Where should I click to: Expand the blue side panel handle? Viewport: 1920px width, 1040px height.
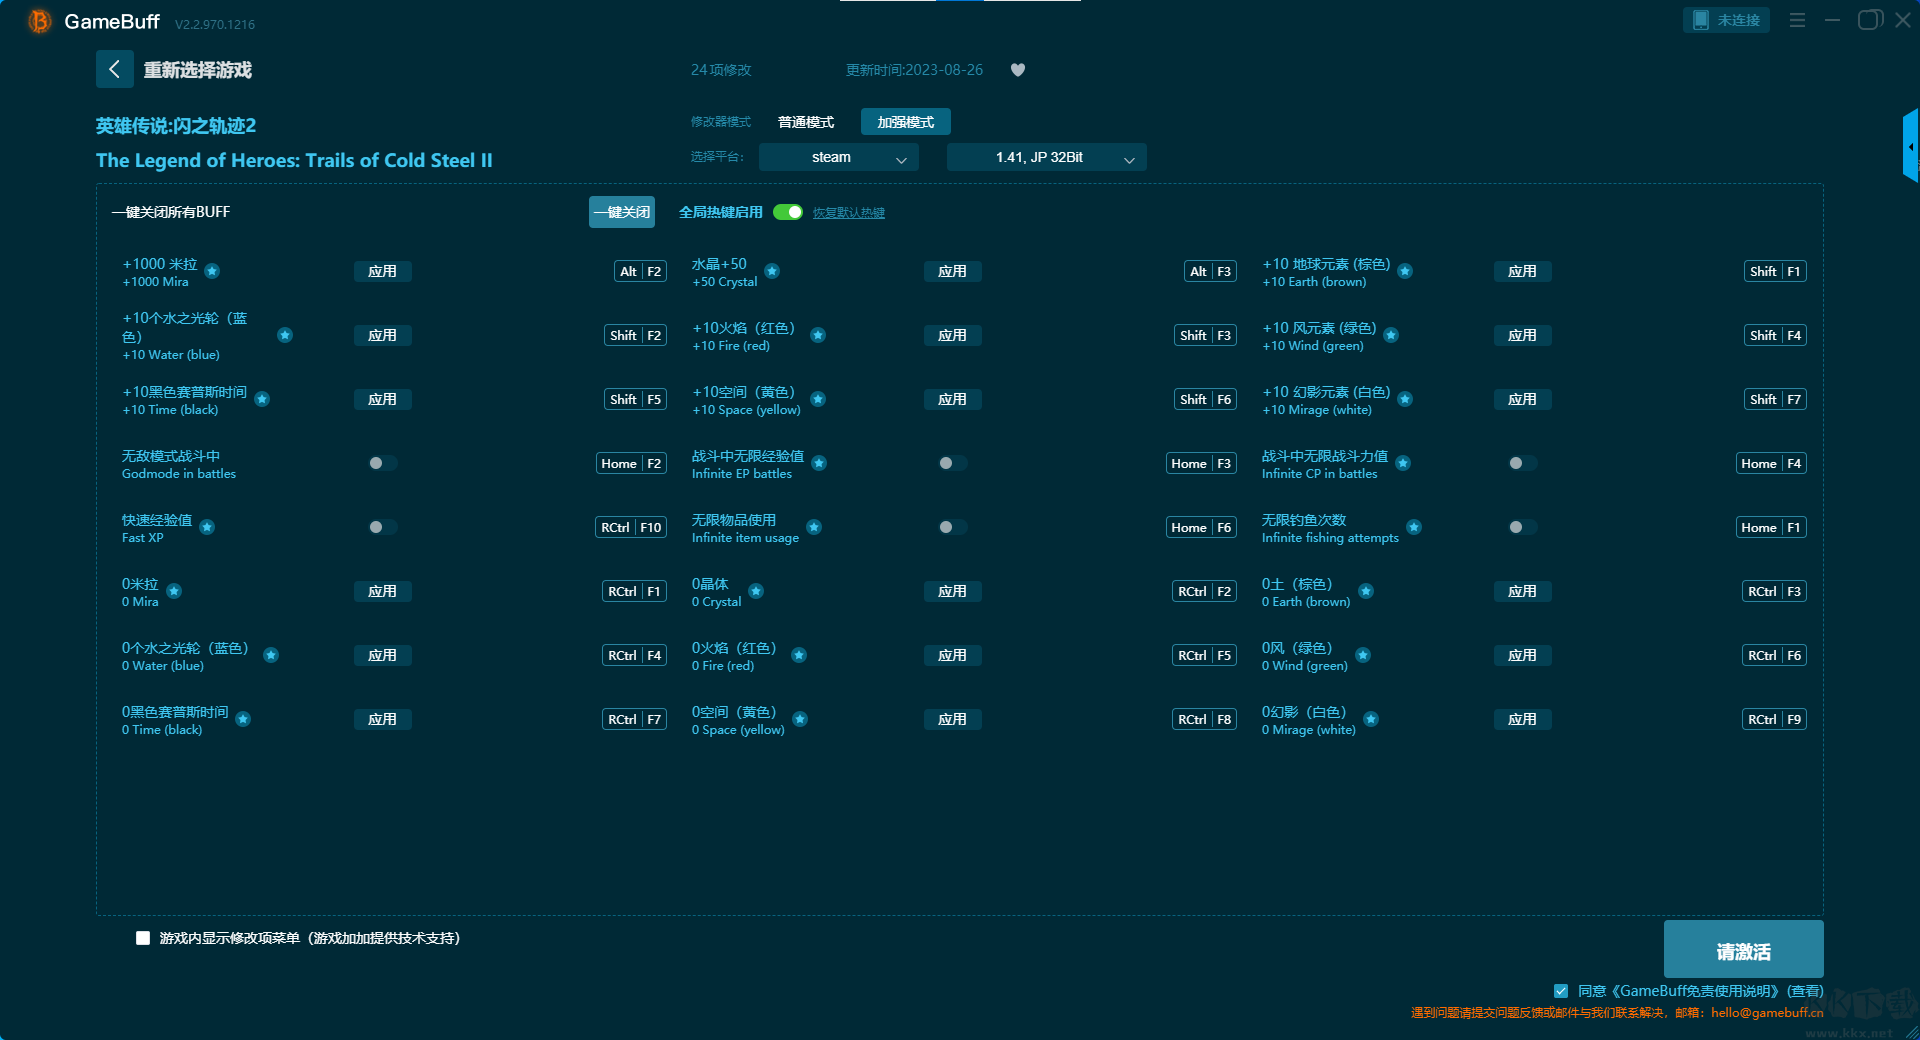click(x=1910, y=147)
